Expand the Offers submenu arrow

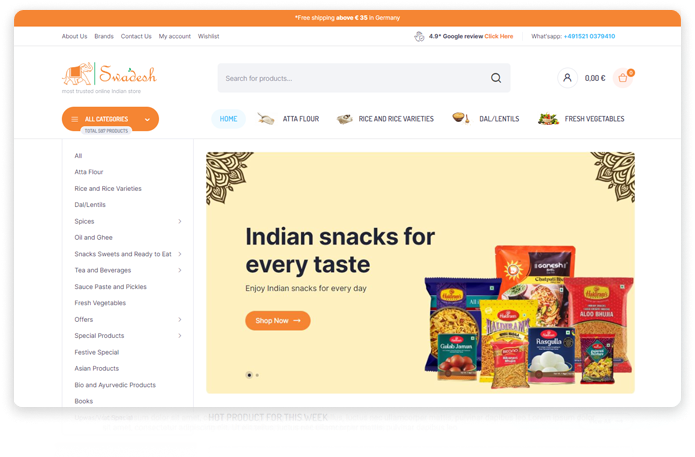point(180,319)
